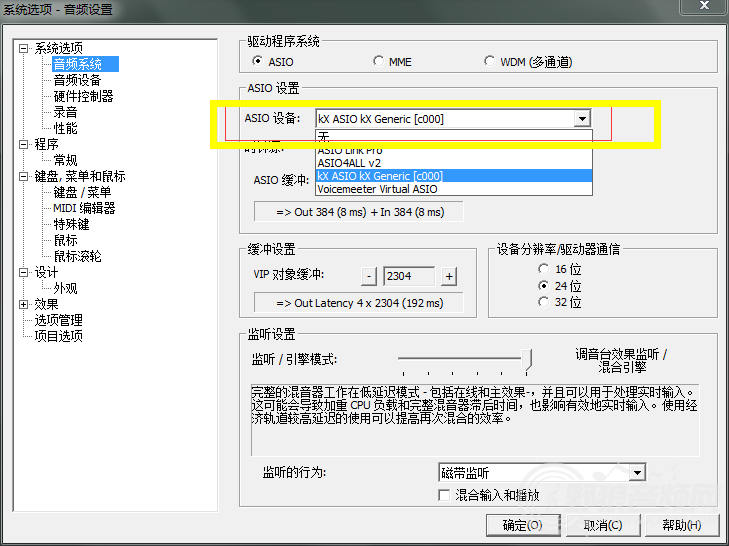
Task: Open 选项管理 tree item
Action: coord(59,320)
